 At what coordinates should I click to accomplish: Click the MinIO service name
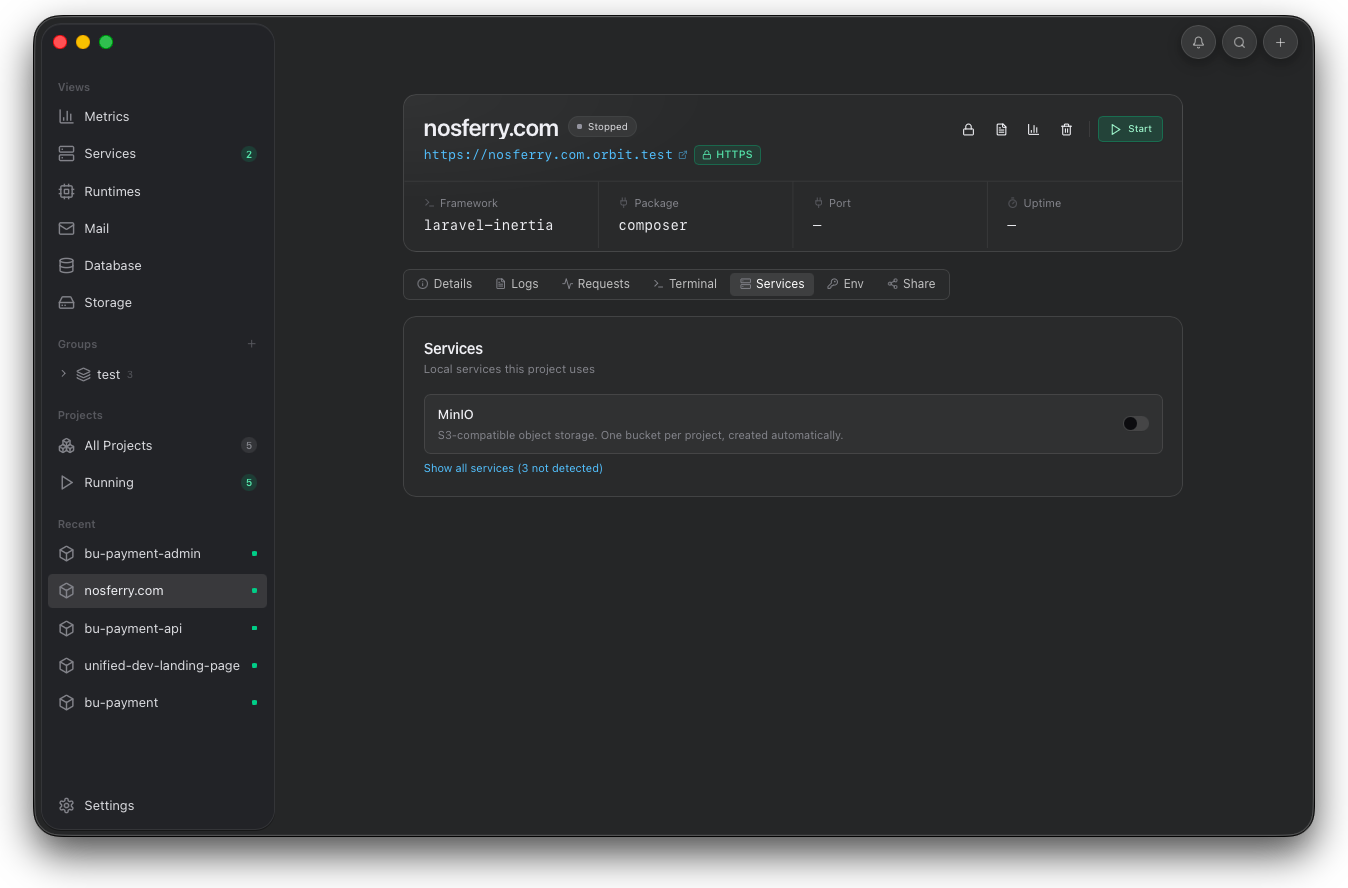[456, 415]
